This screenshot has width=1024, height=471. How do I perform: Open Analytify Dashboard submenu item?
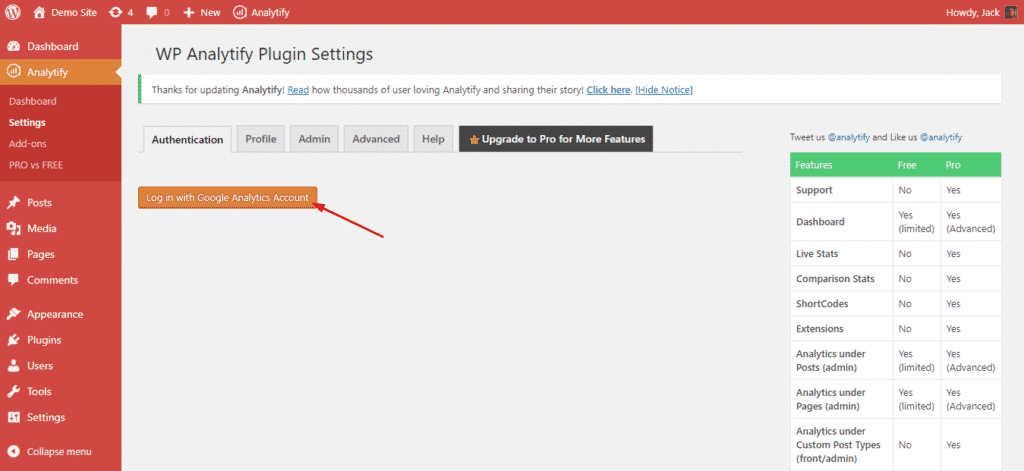(x=33, y=101)
